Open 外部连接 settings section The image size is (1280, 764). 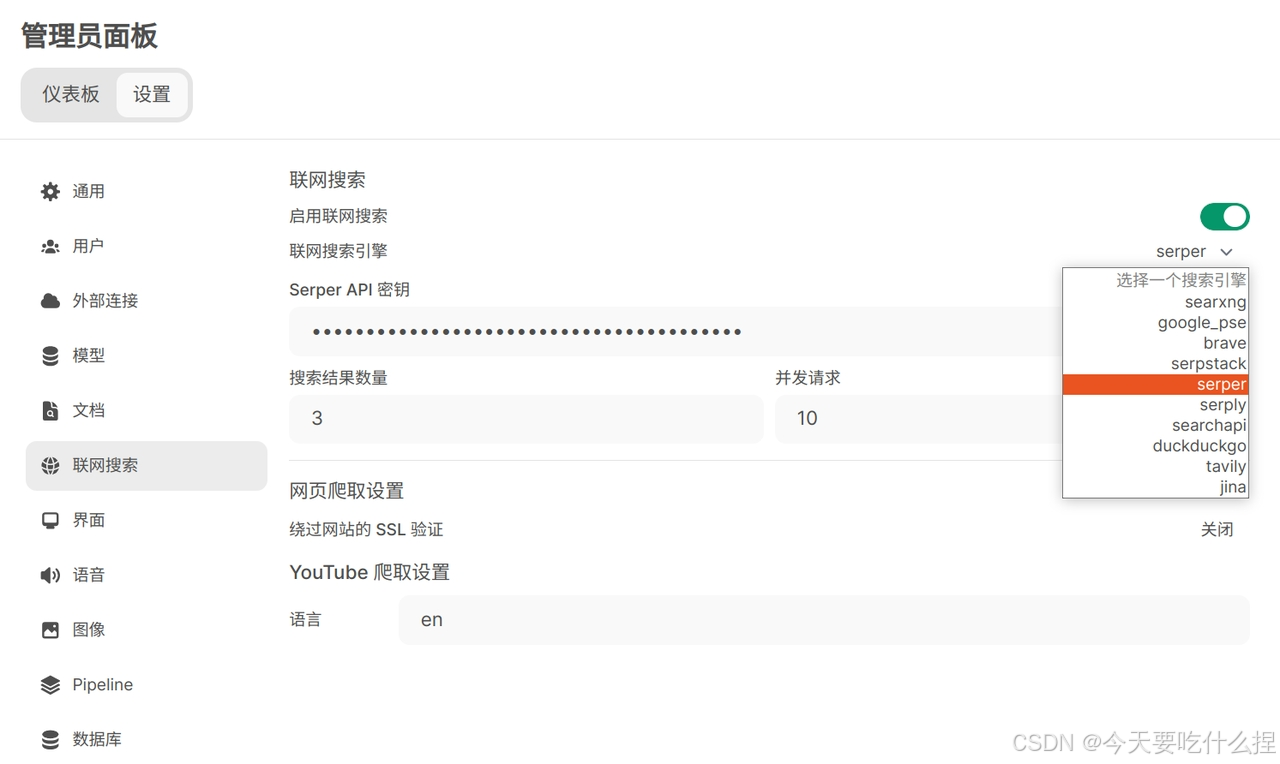coord(146,301)
